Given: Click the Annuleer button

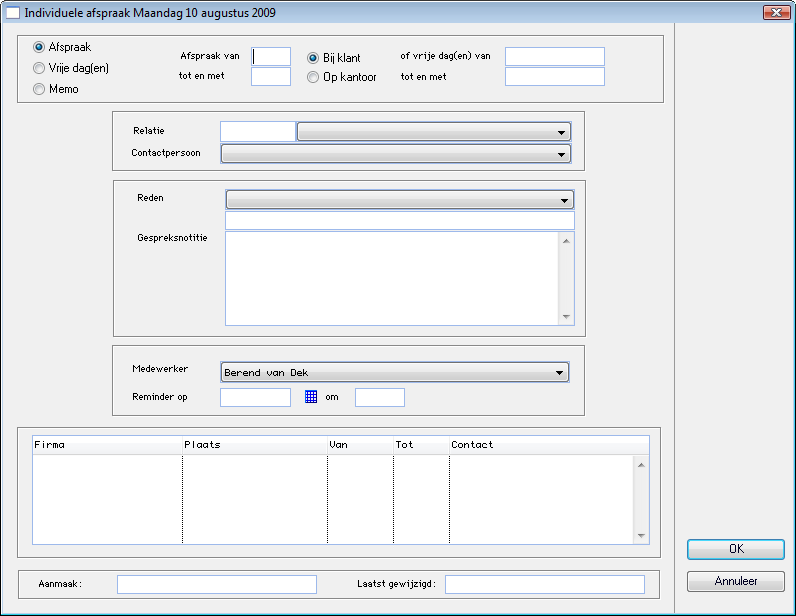Looking at the screenshot, I should 735,581.
